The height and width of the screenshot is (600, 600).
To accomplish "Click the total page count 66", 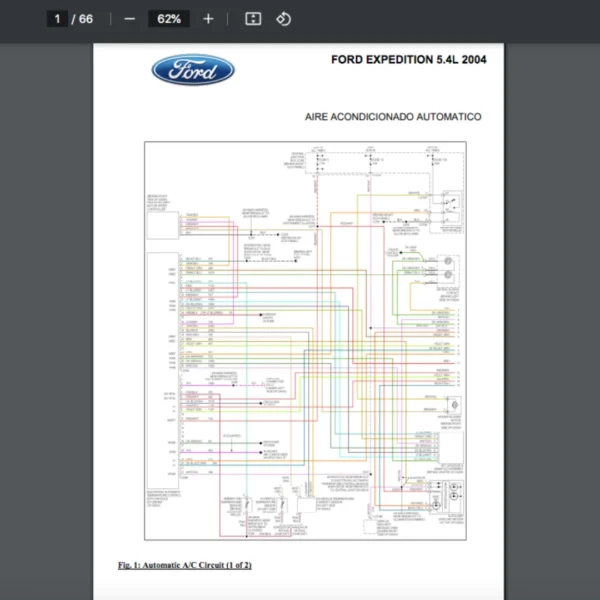I will pos(86,19).
